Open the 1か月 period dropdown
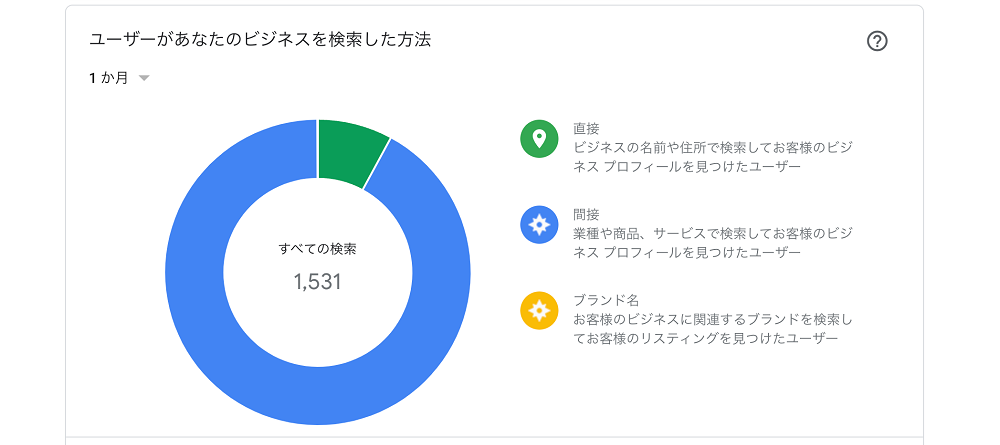 119,78
